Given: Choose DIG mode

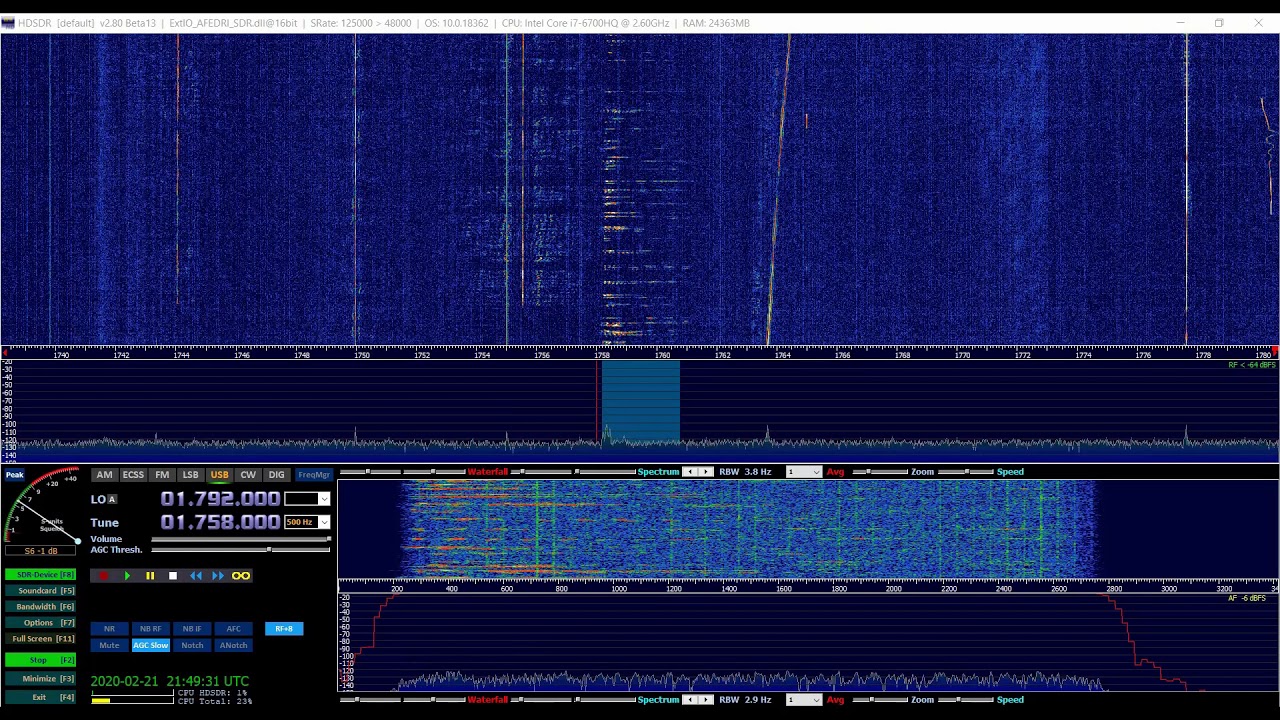Looking at the screenshot, I should [x=276, y=475].
